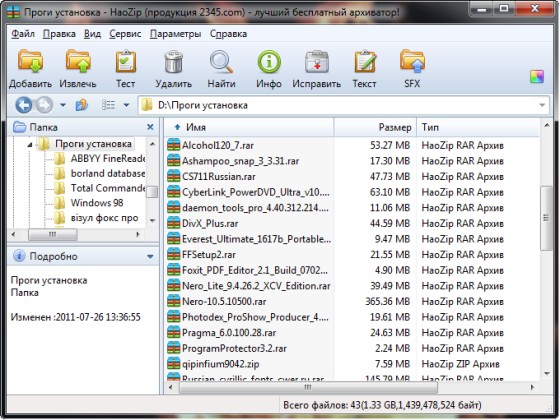This screenshot has height=420, width=560.
Task: Close the Папка folder panel
Action: coord(150,127)
